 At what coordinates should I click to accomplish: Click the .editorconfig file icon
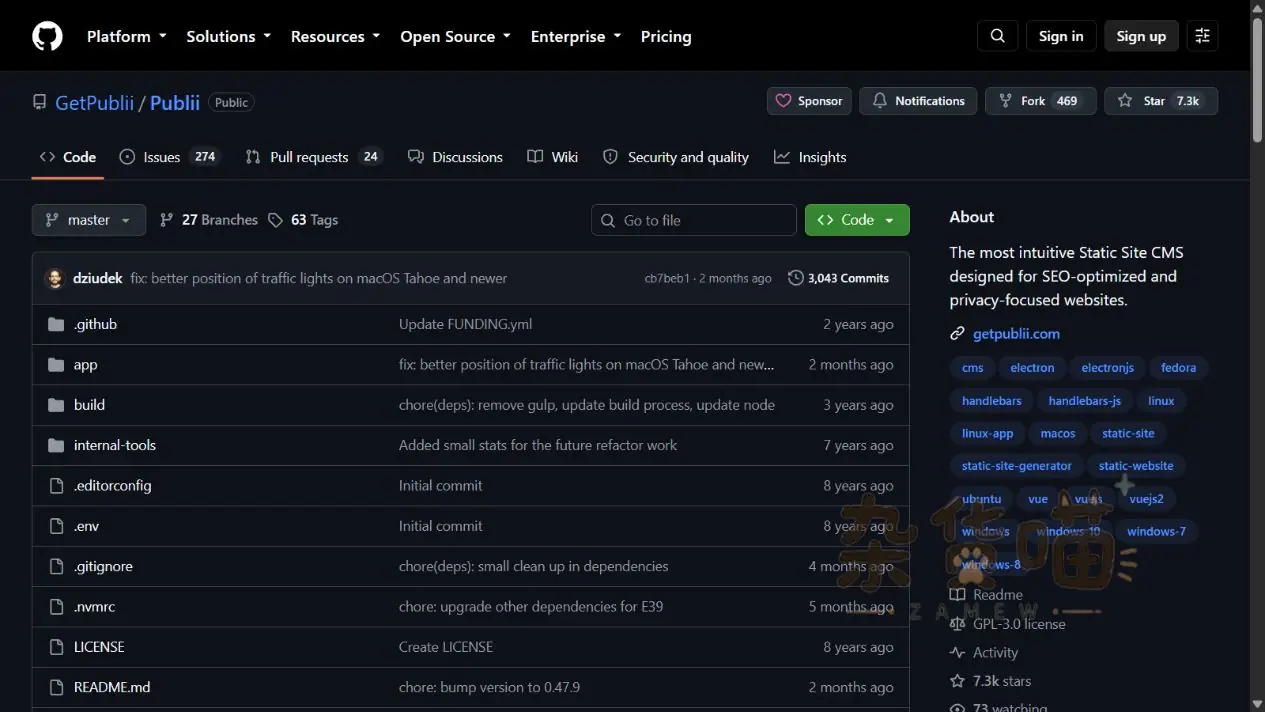[x=56, y=486]
